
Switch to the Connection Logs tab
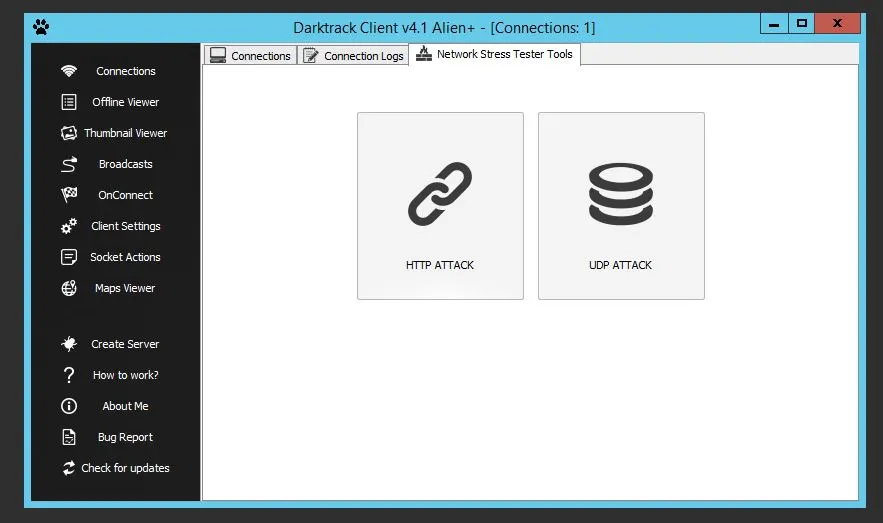353,55
